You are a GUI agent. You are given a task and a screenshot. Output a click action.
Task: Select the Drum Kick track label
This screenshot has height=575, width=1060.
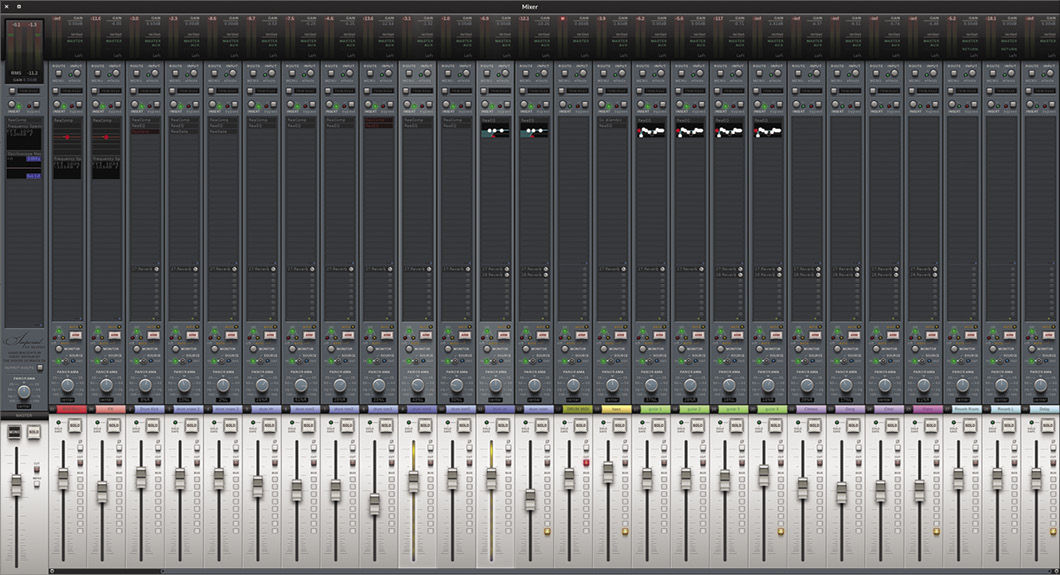[149, 409]
